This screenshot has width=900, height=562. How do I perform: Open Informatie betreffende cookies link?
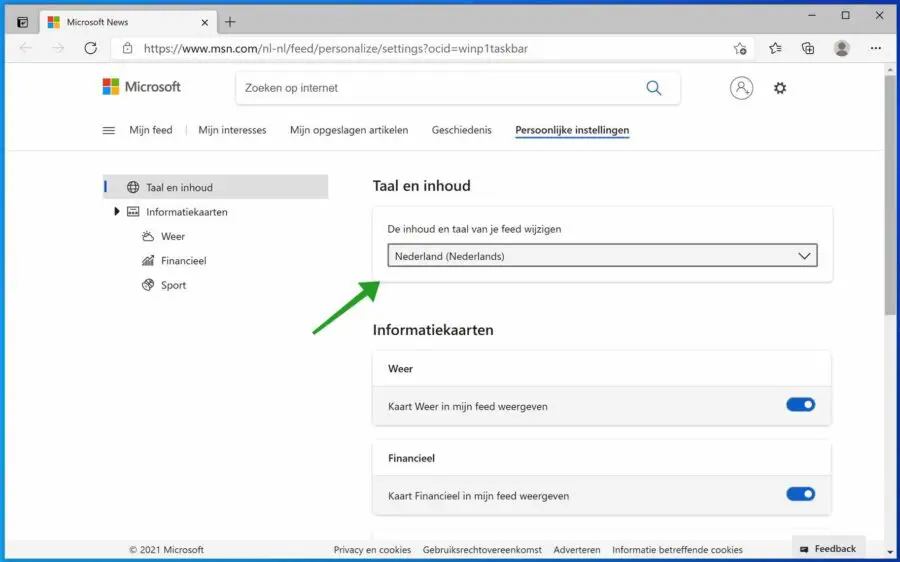click(x=677, y=550)
